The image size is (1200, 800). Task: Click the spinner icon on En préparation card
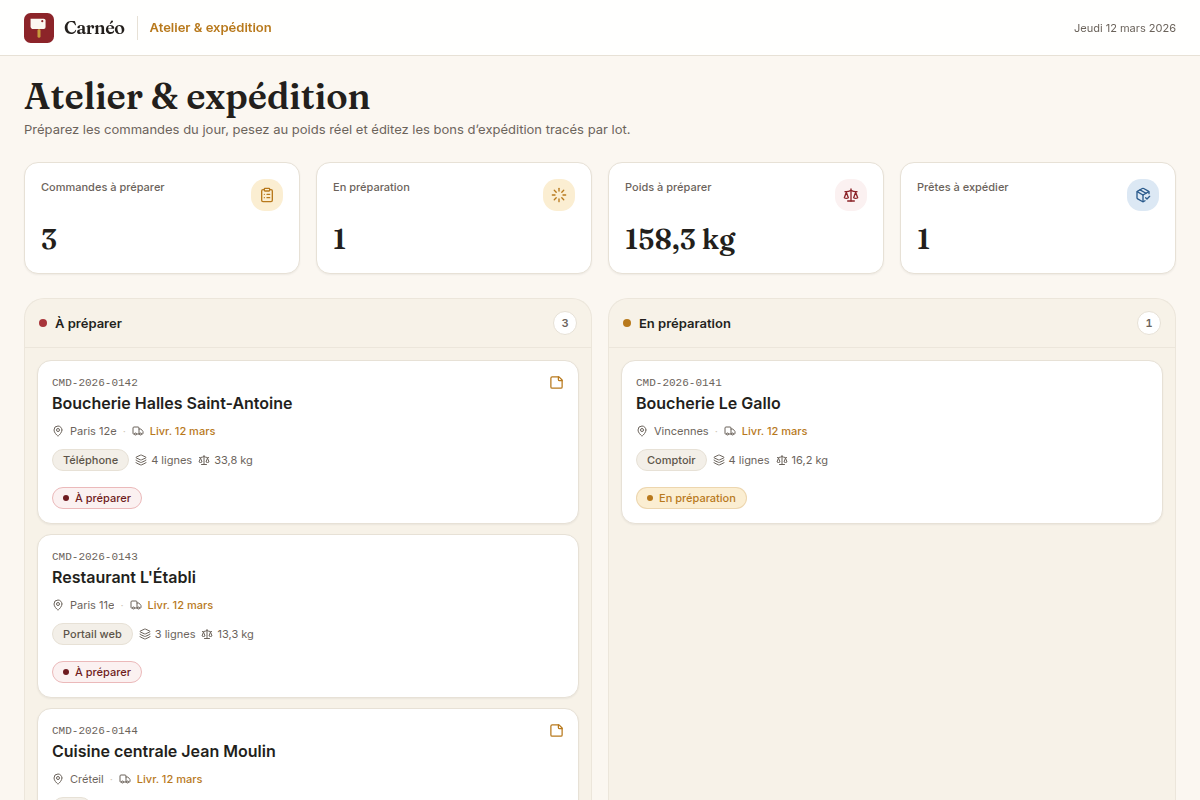click(x=559, y=195)
